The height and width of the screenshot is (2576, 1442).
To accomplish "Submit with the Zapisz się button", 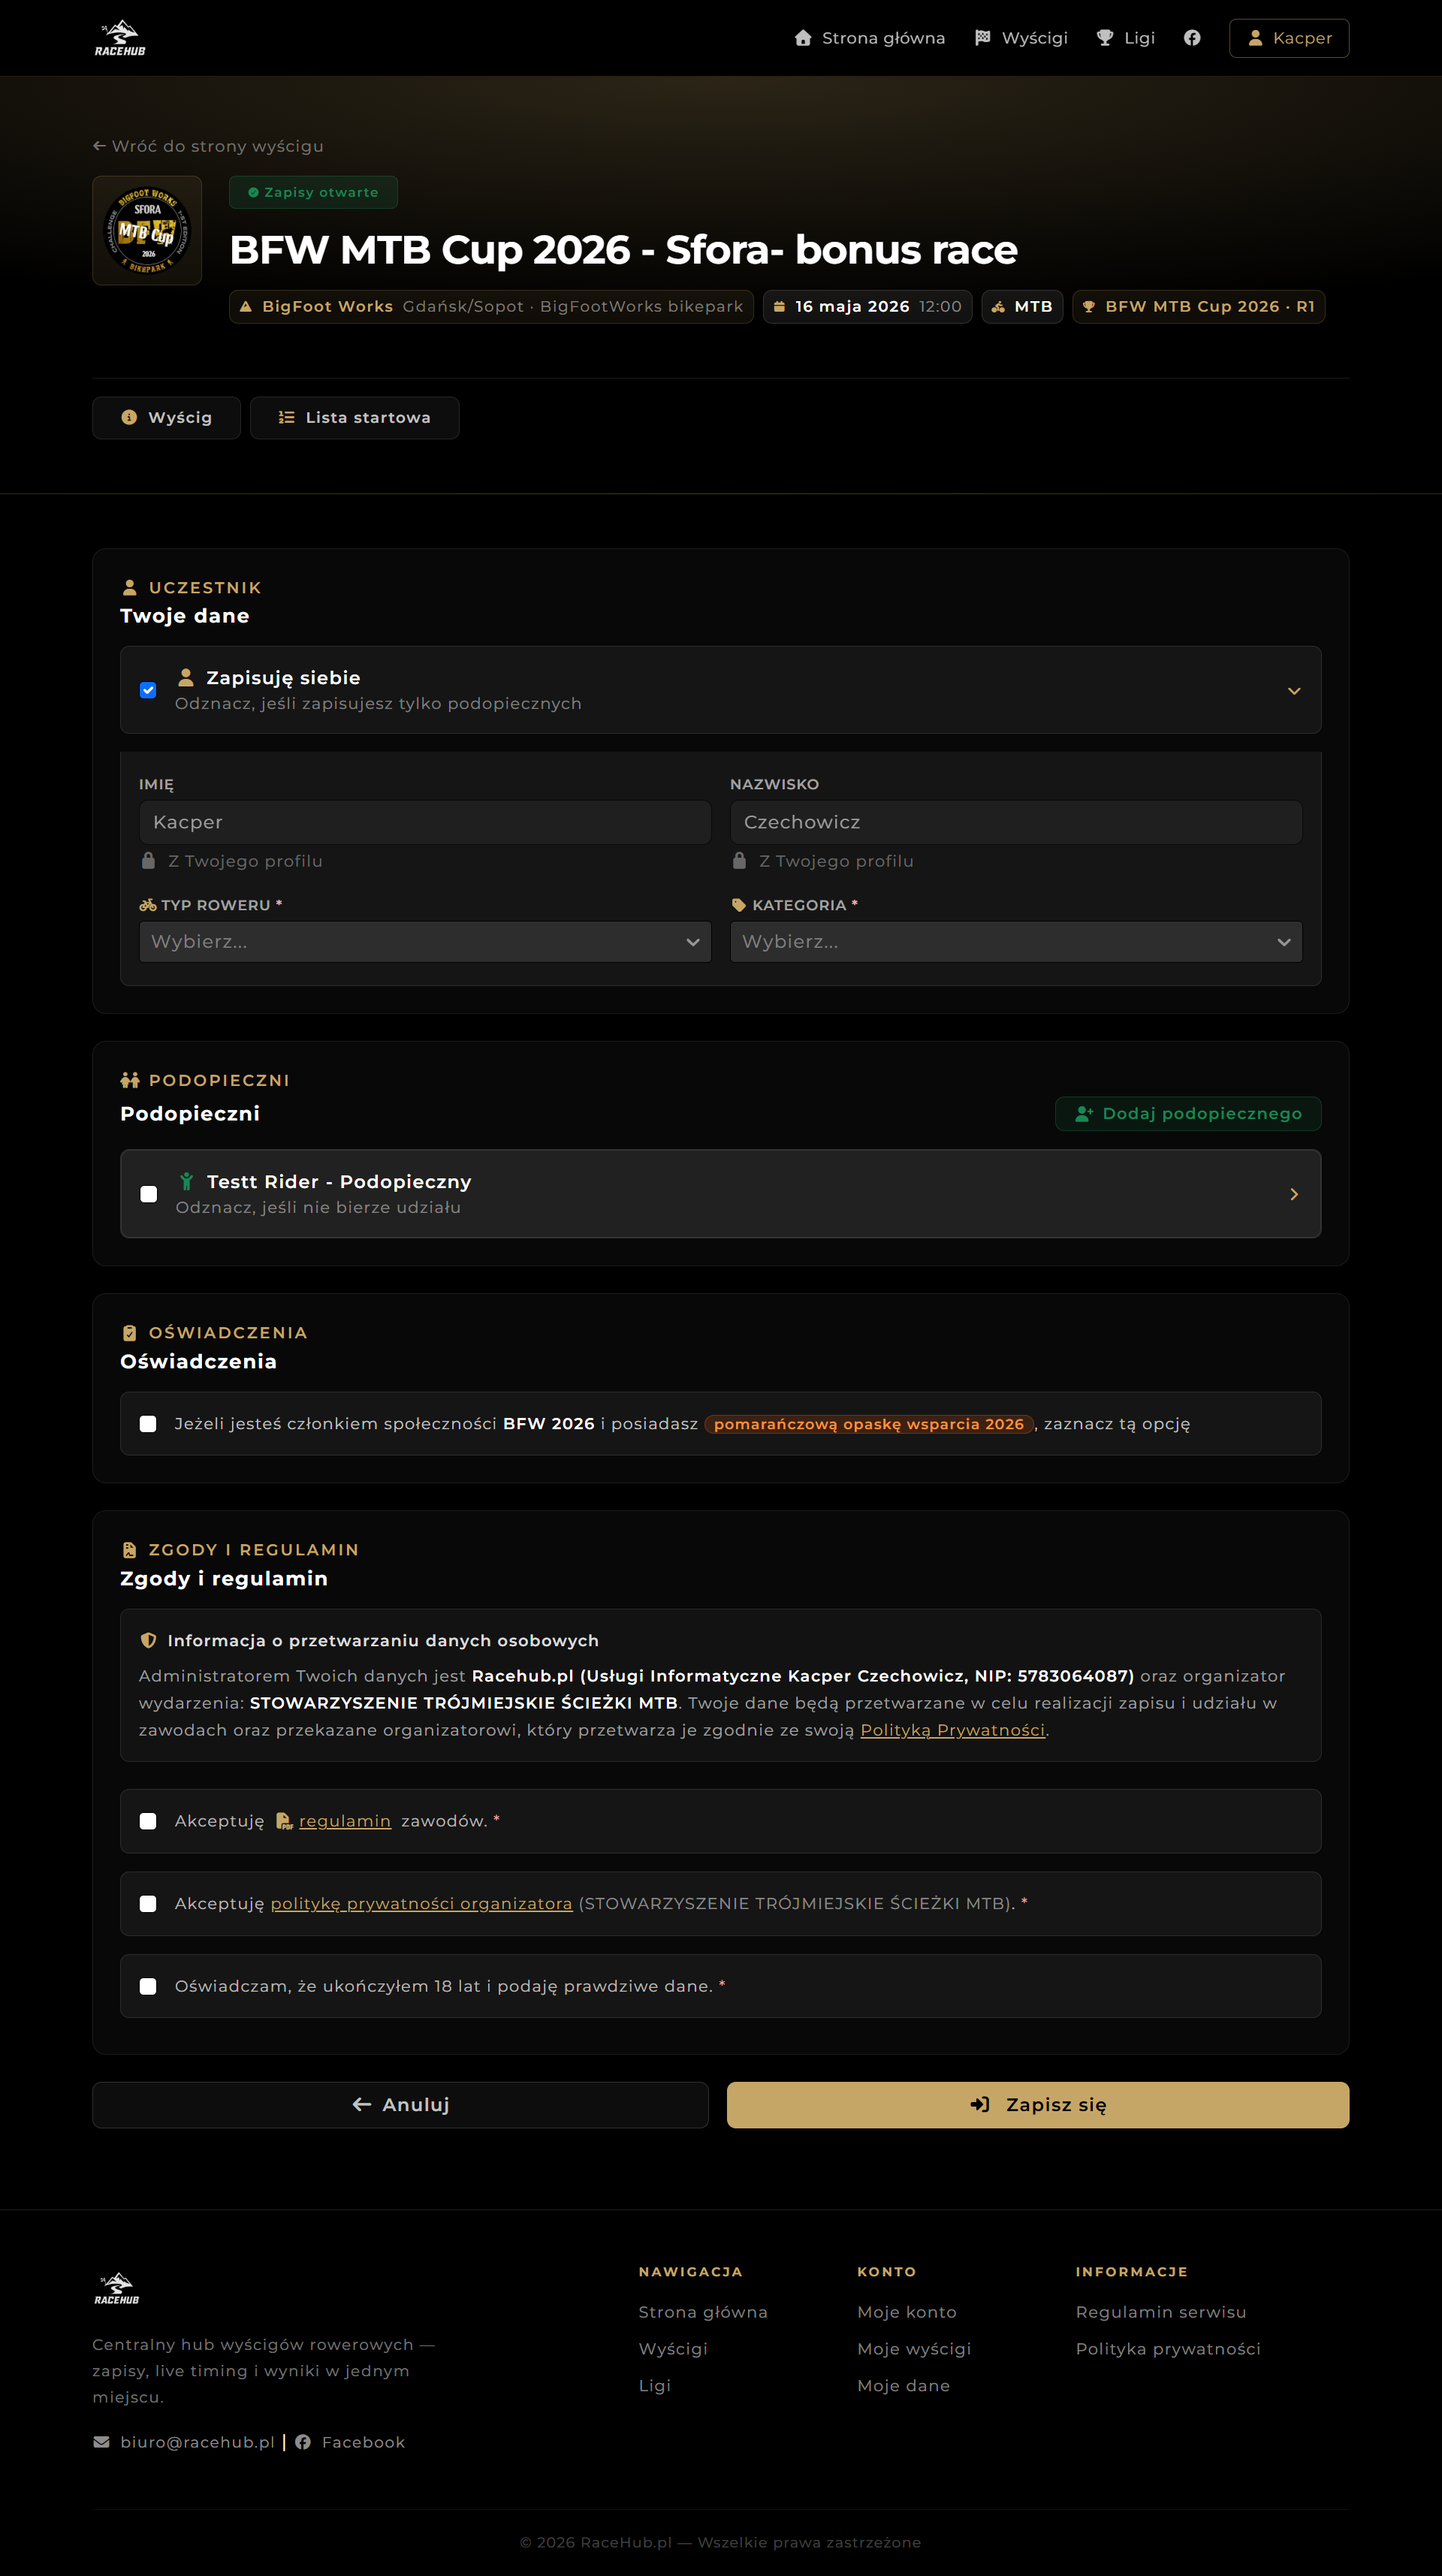I will click(1038, 2105).
